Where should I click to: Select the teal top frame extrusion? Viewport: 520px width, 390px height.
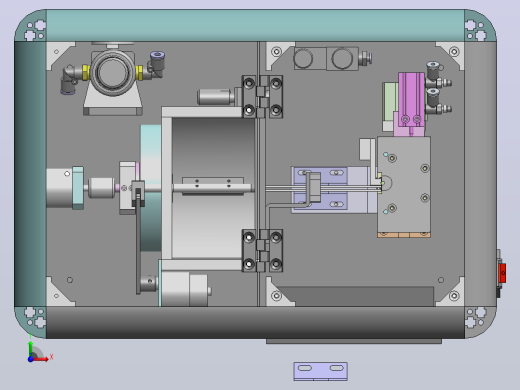pos(255,26)
